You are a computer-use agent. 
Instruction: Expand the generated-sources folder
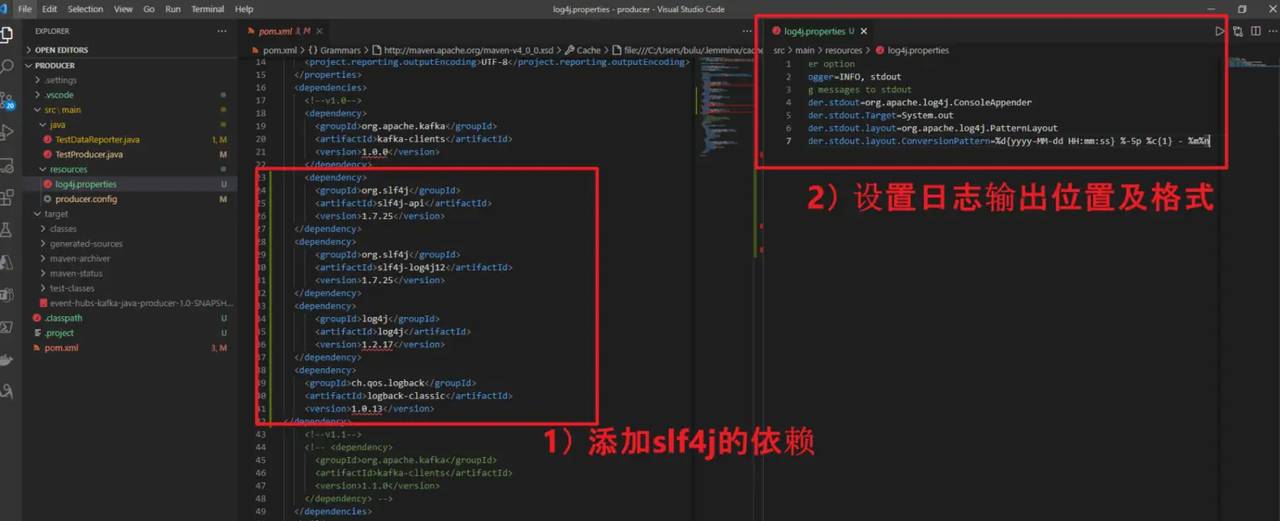pyautogui.click(x=128, y=244)
